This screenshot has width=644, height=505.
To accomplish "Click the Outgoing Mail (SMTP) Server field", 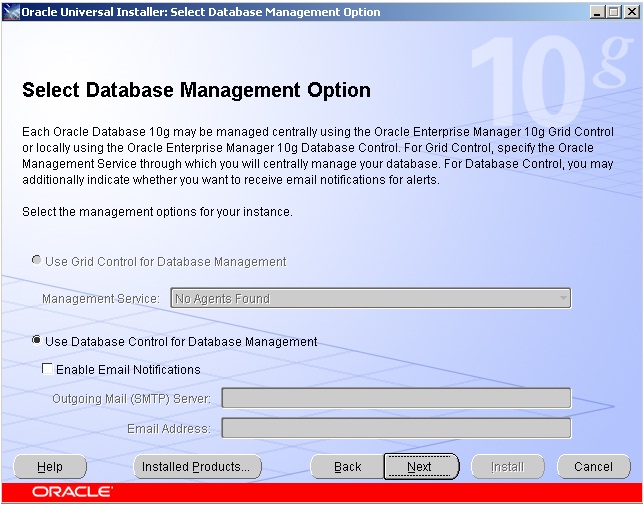I will click(395, 399).
